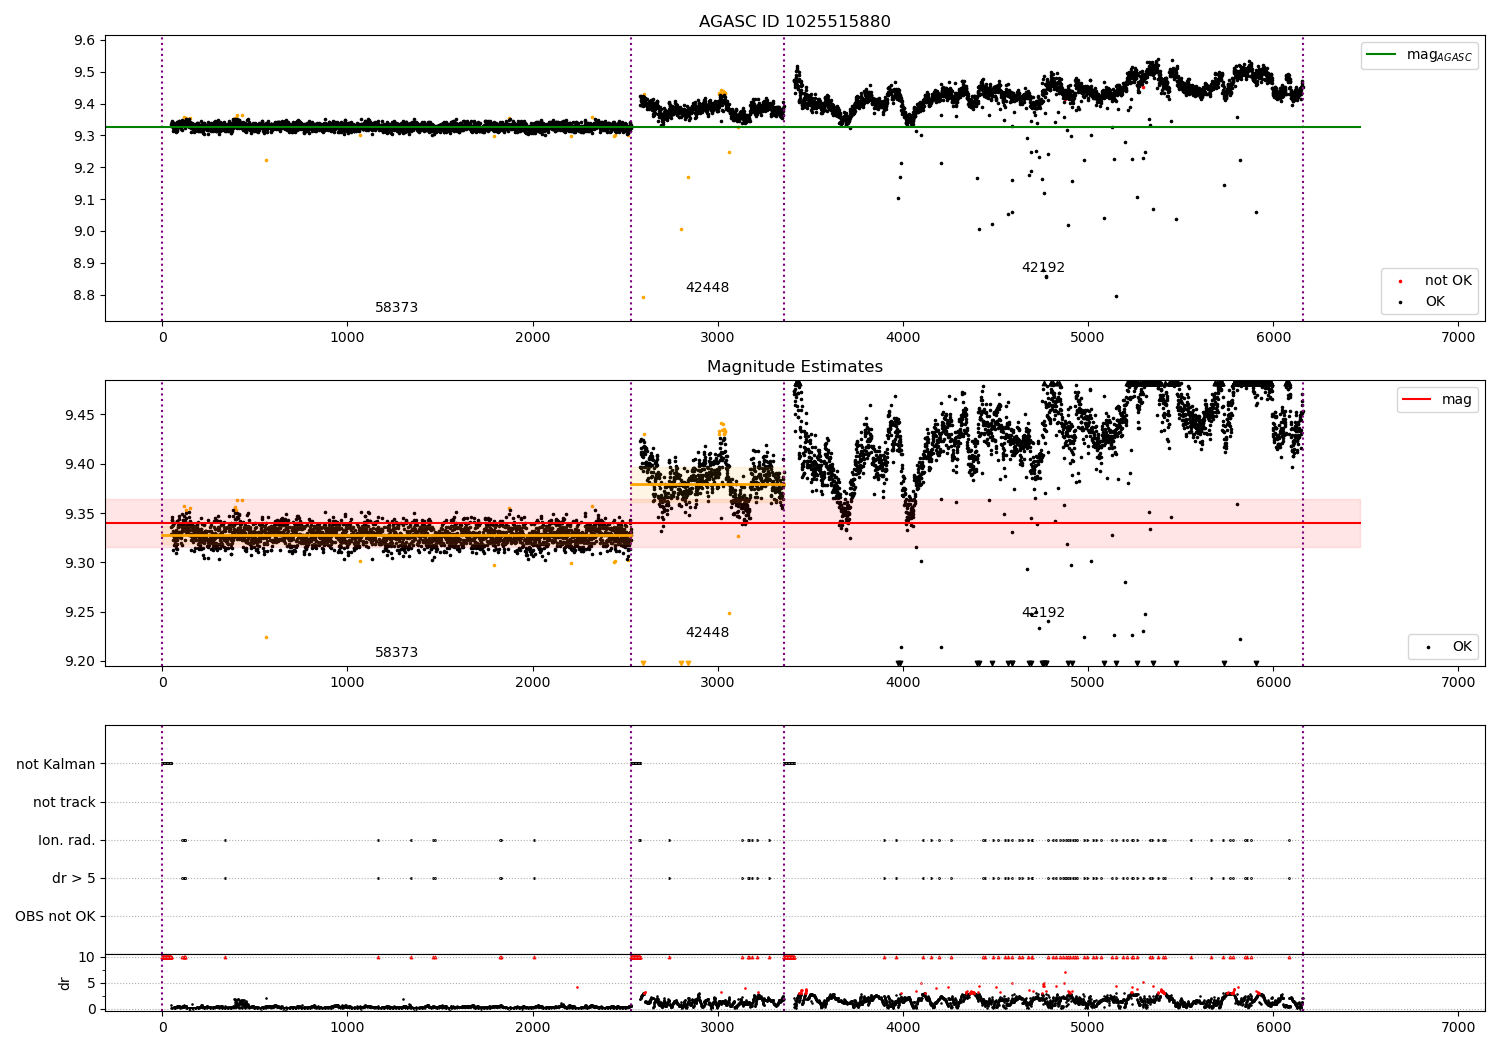1500x1050 pixels.
Task: Click the '9.20' y-axis tick in the middle plot
Action: pos(81,661)
